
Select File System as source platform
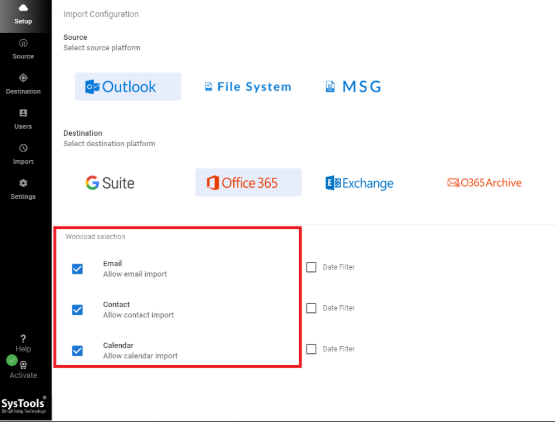tap(248, 87)
